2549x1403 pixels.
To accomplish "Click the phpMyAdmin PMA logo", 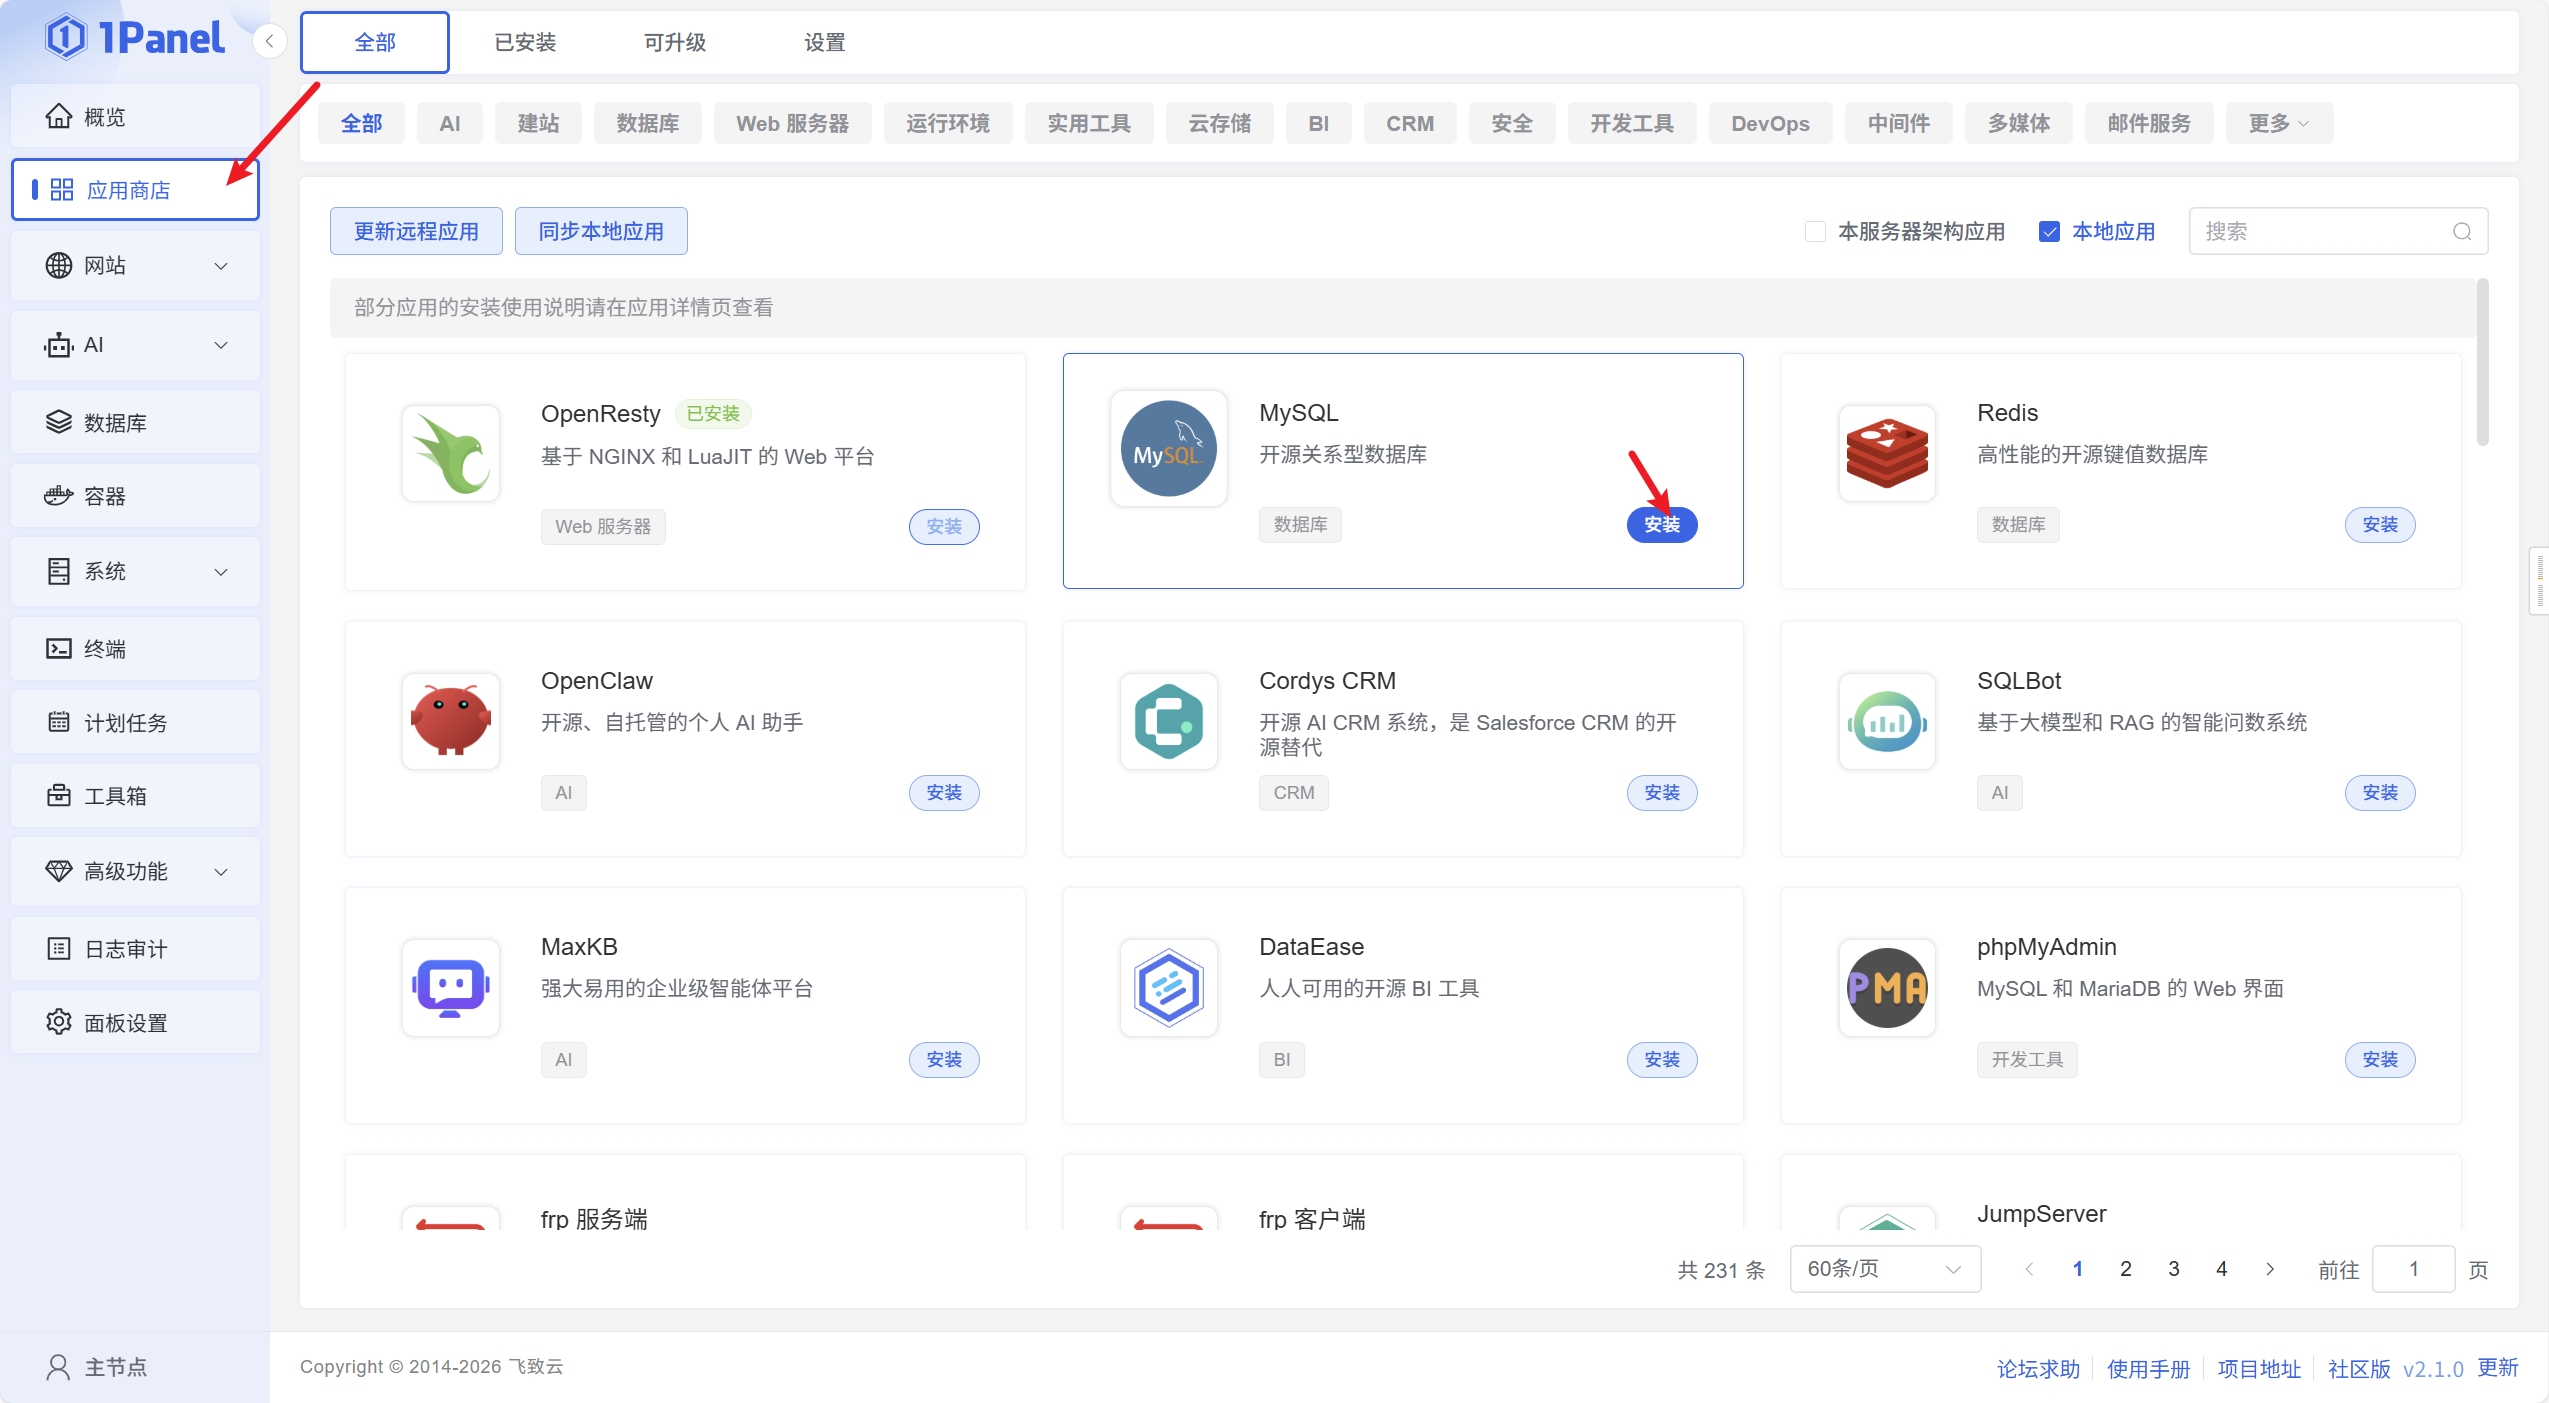I will [x=1886, y=988].
